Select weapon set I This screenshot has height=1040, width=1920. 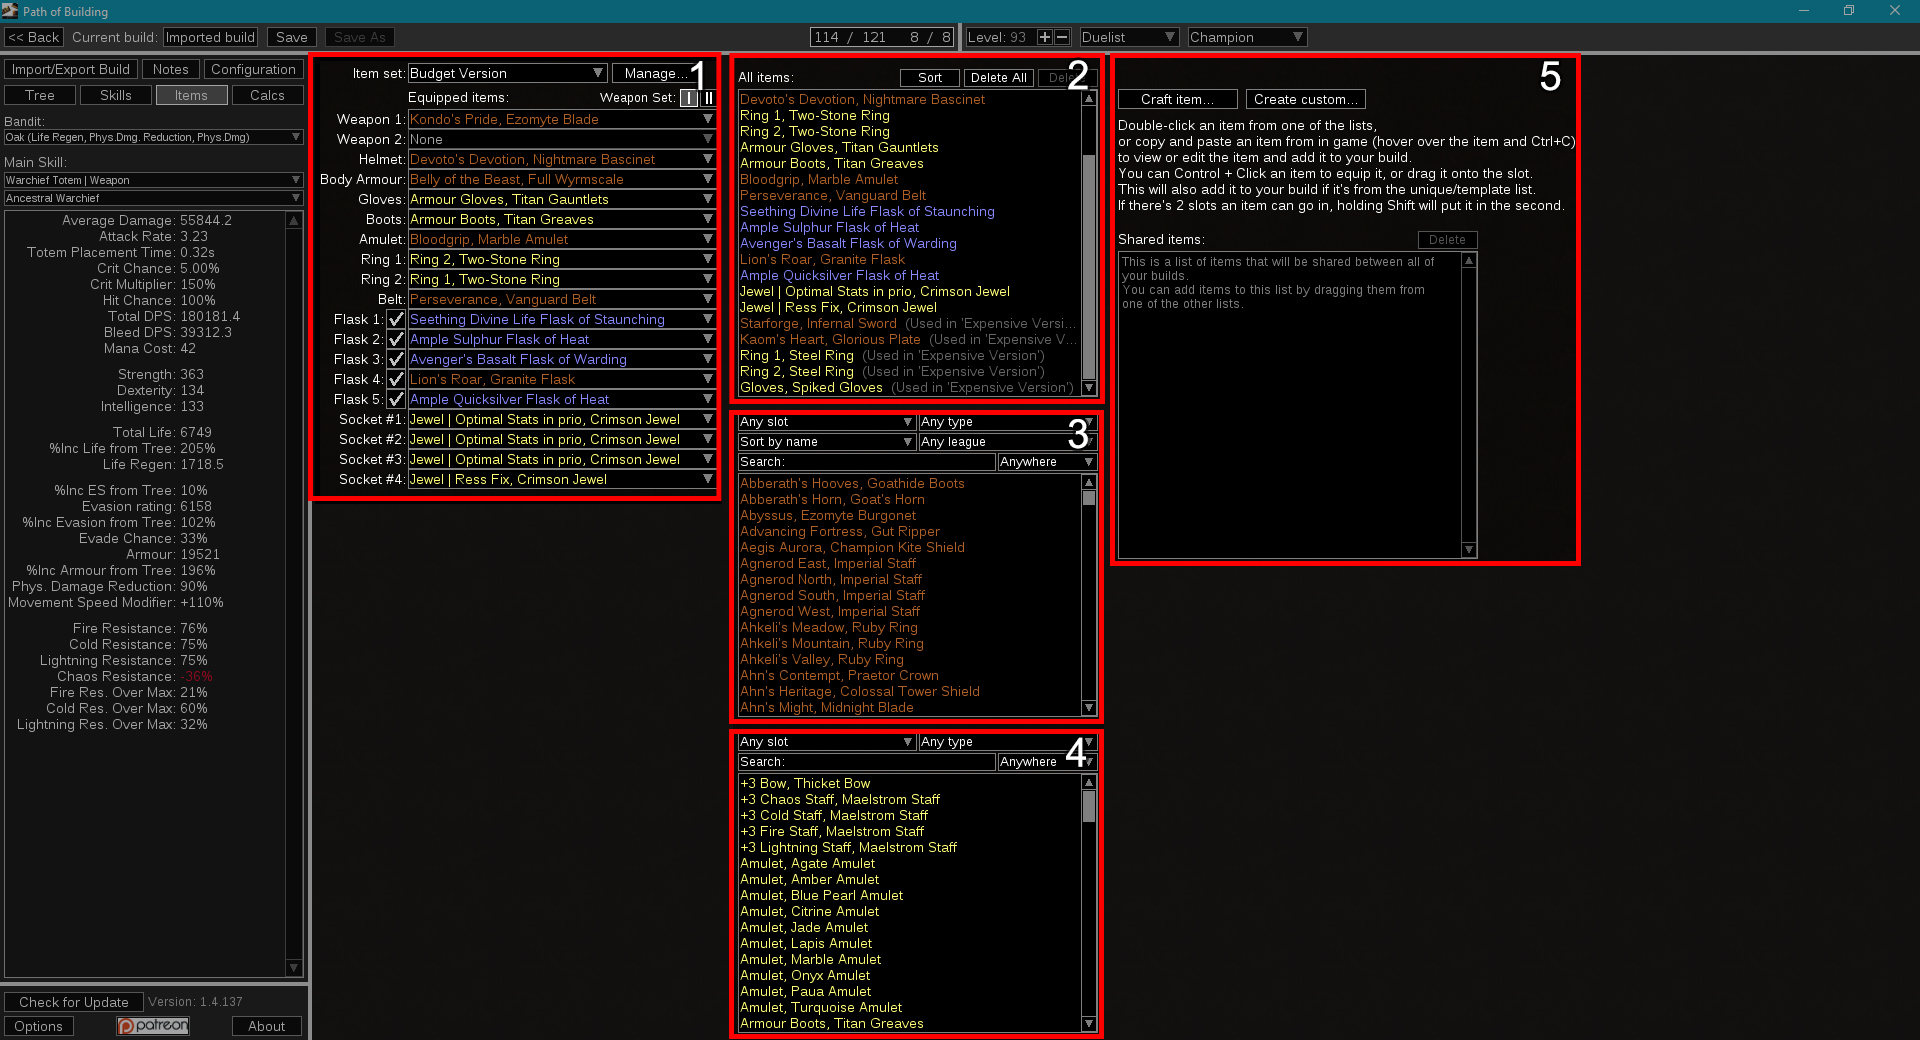tap(689, 98)
